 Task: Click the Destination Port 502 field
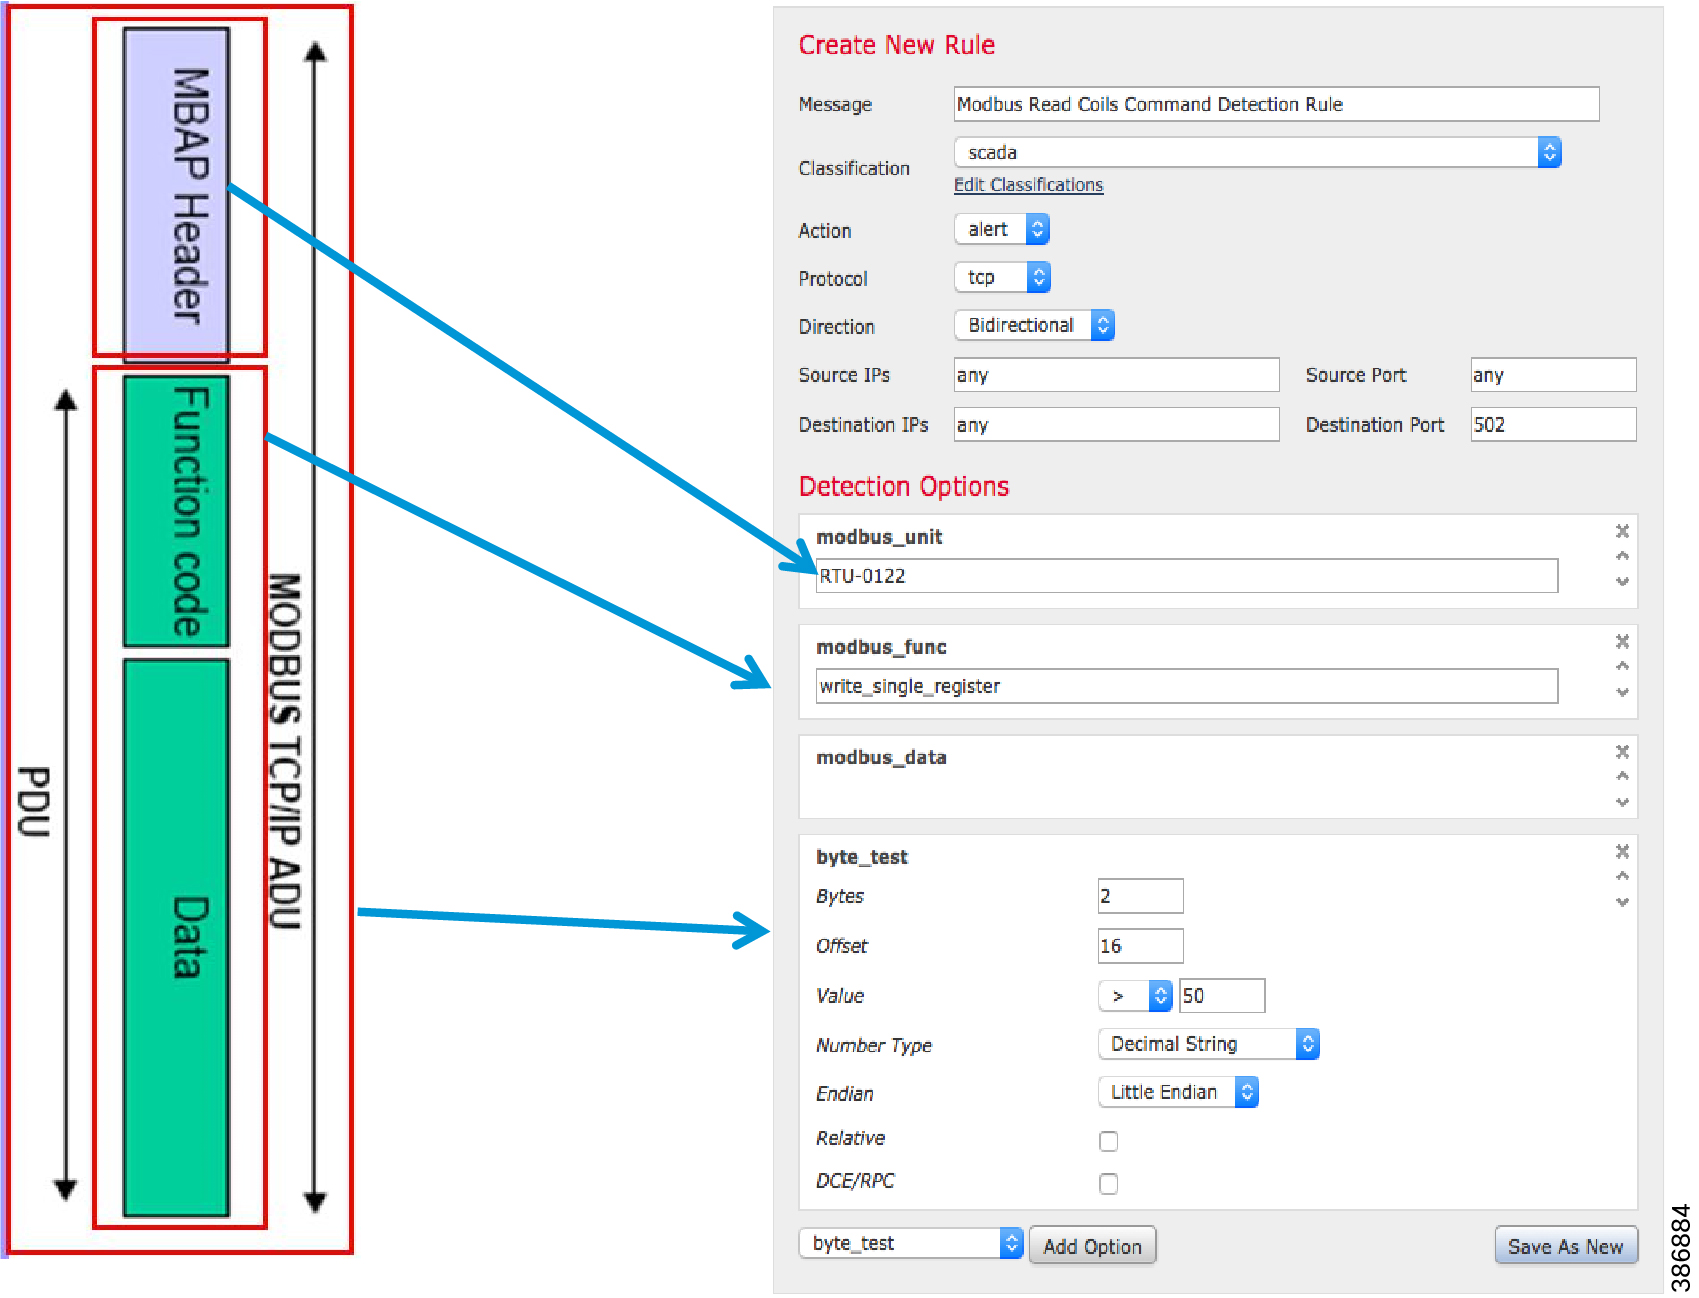(1553, 425)
